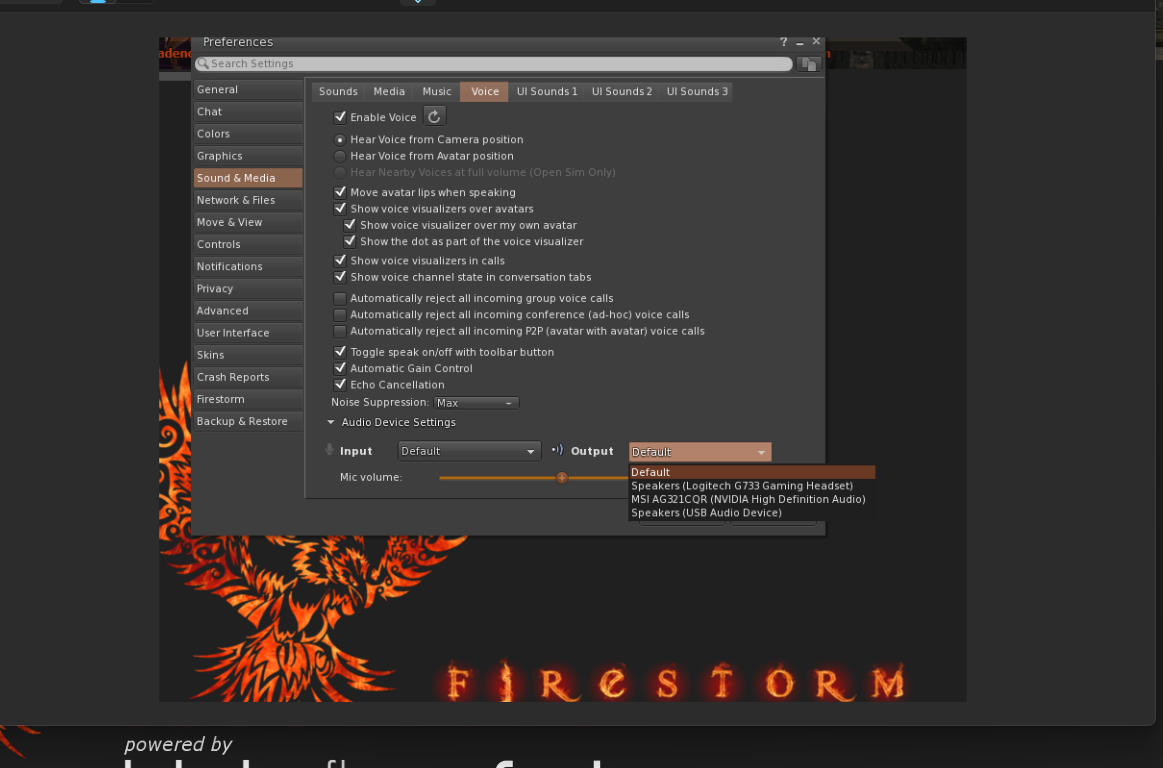Screen dimensions: 1163x768
Task: Open the UI Sounds 3 tab
Action: point(696,91)
